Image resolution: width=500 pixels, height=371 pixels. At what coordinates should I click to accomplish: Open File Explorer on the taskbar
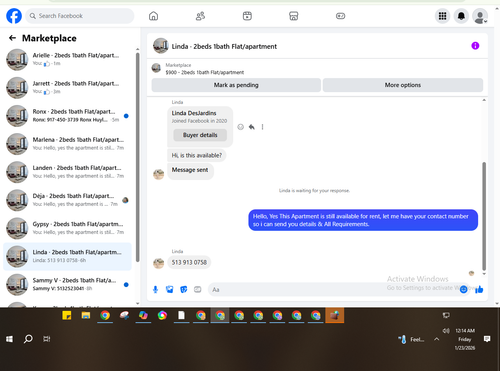86,315
